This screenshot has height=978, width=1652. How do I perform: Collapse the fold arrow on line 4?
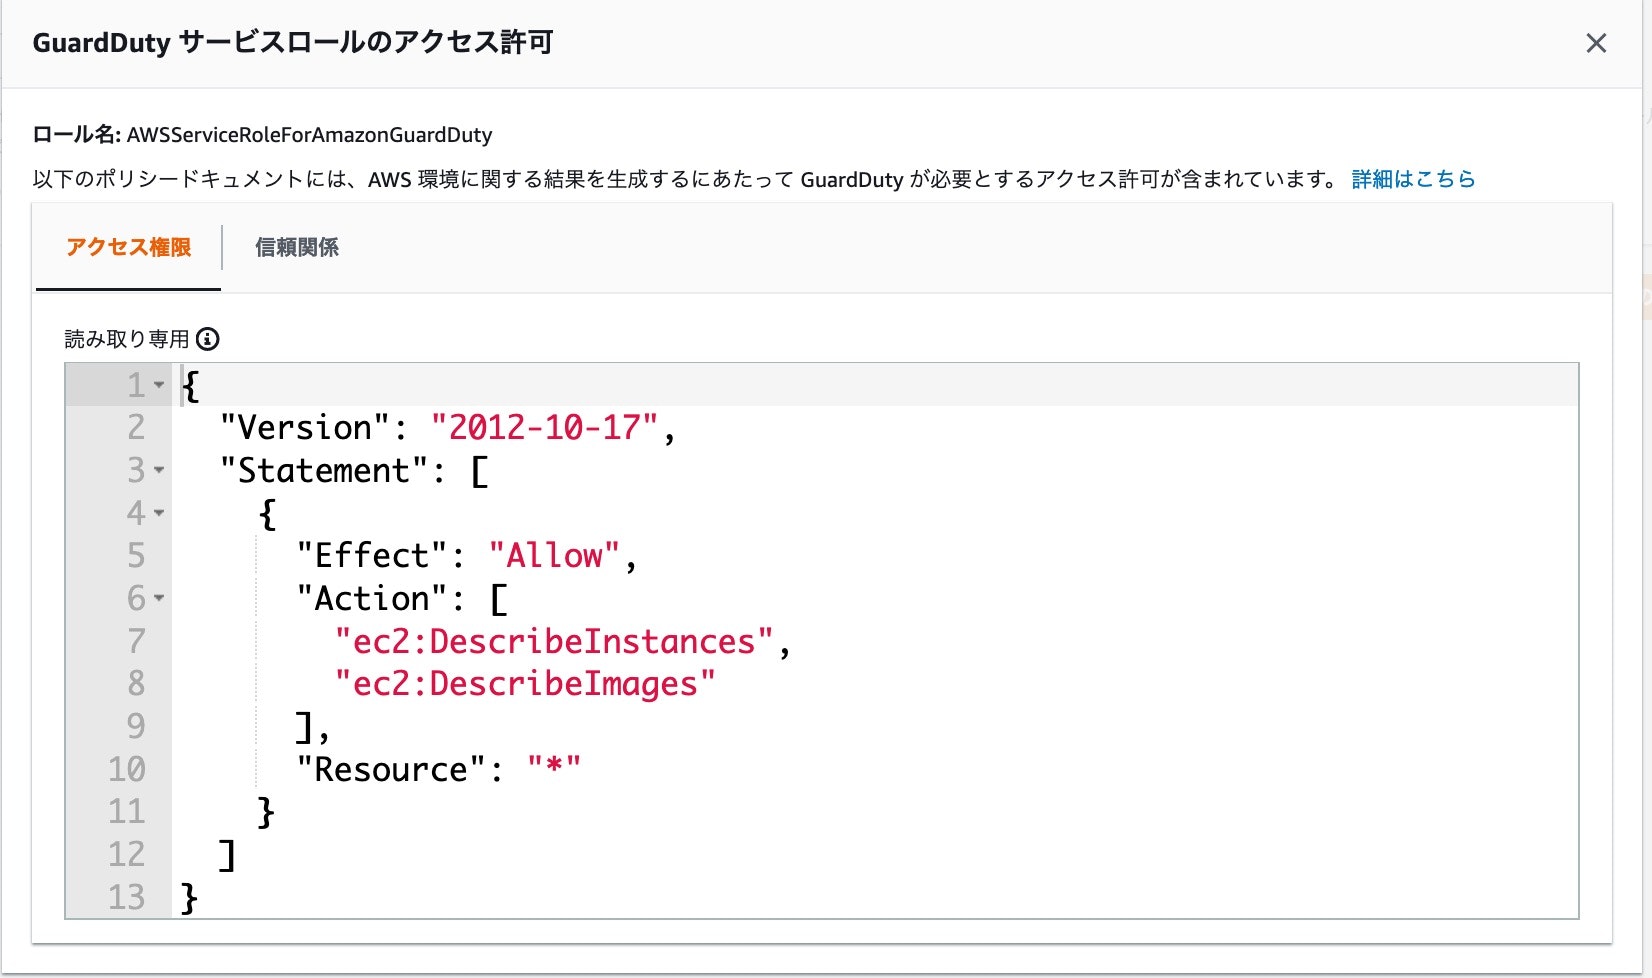point(159,513)
